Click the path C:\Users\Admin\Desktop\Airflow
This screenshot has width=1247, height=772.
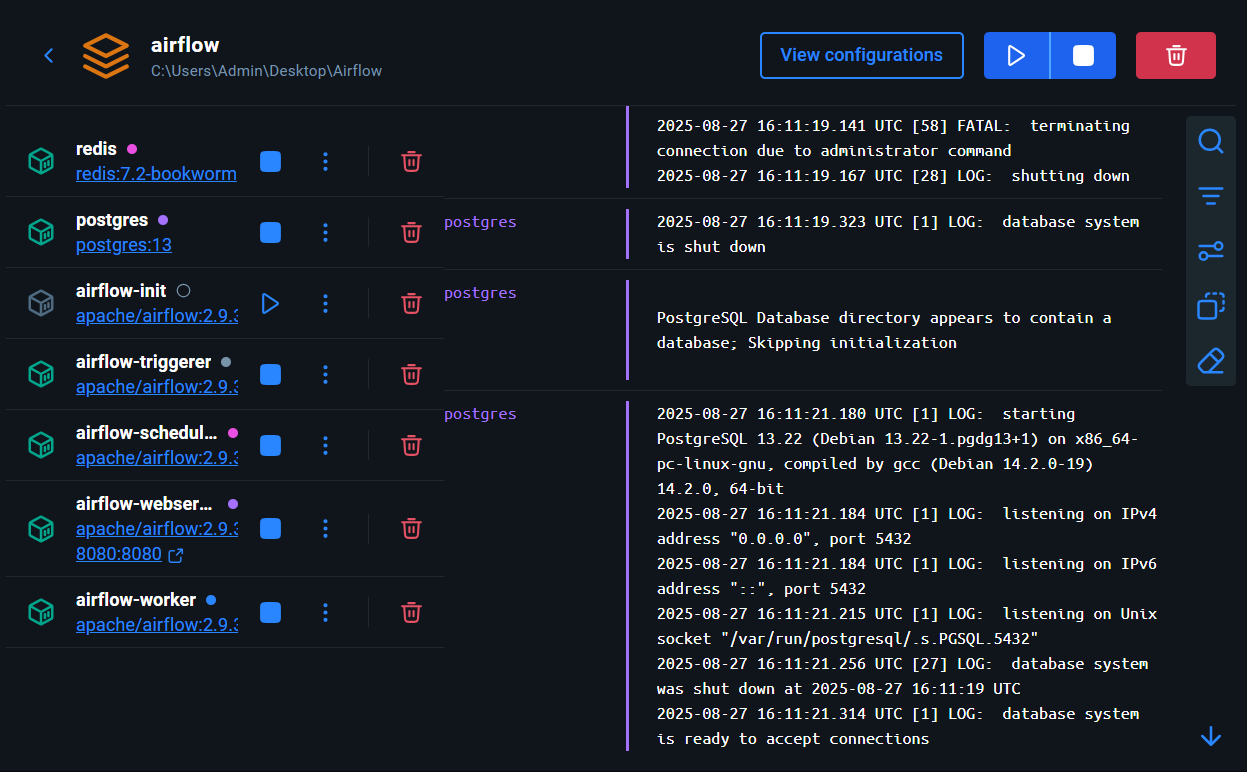coord(266,71)
